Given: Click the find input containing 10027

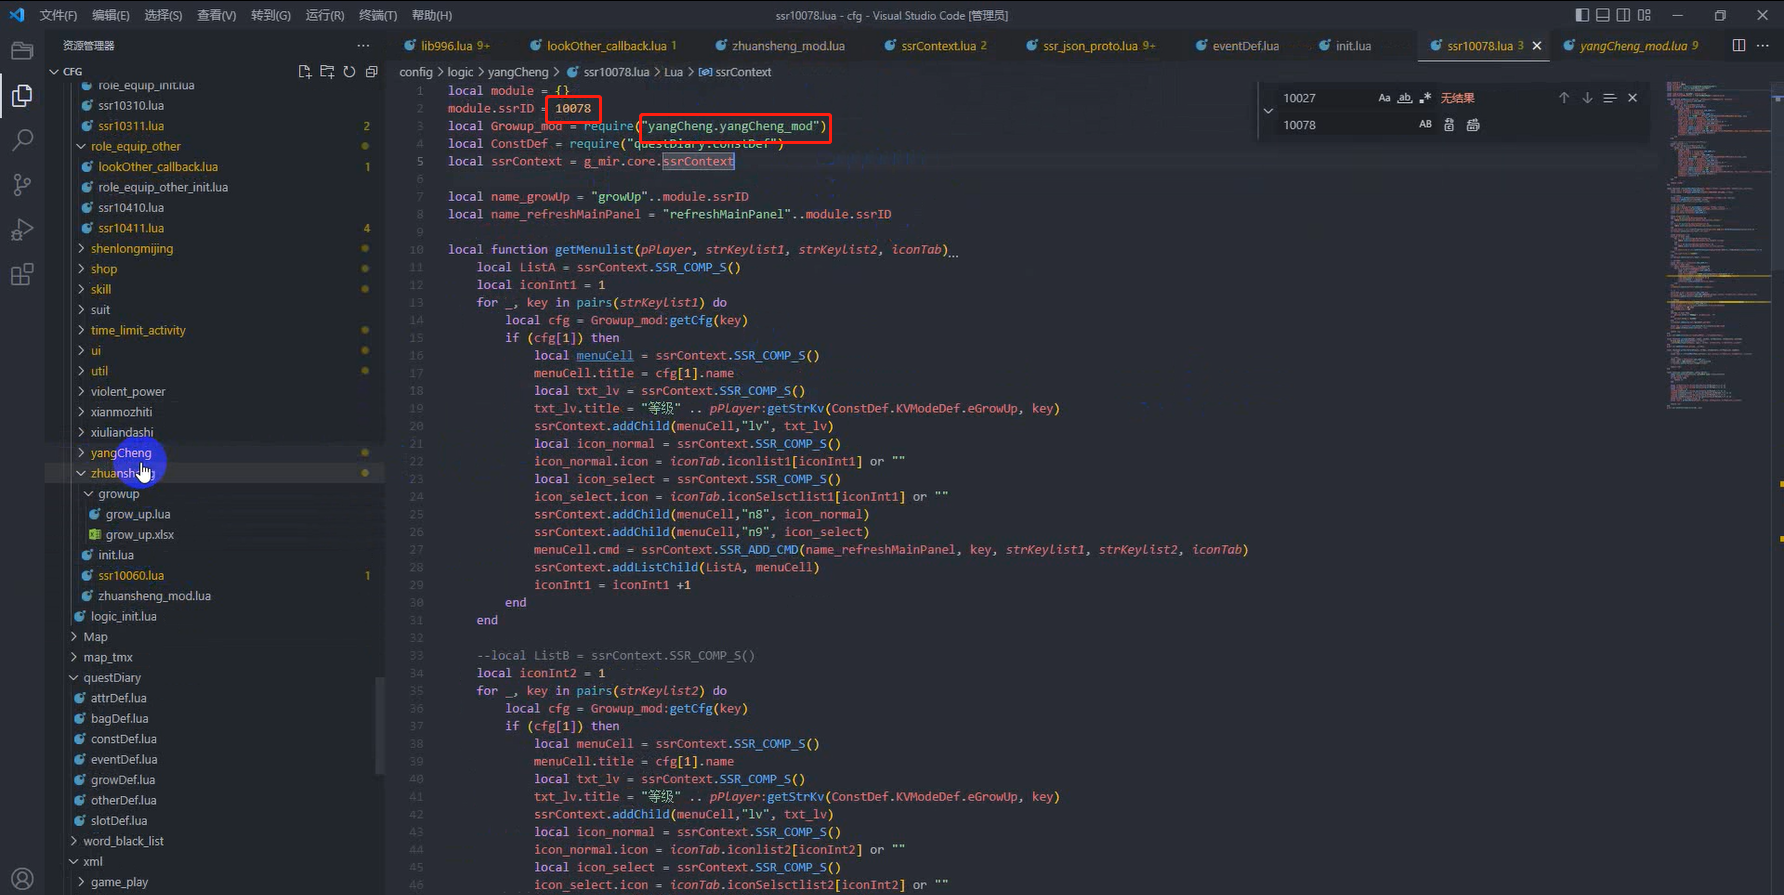Looking at the screenshot, I should pos(1325,98).
